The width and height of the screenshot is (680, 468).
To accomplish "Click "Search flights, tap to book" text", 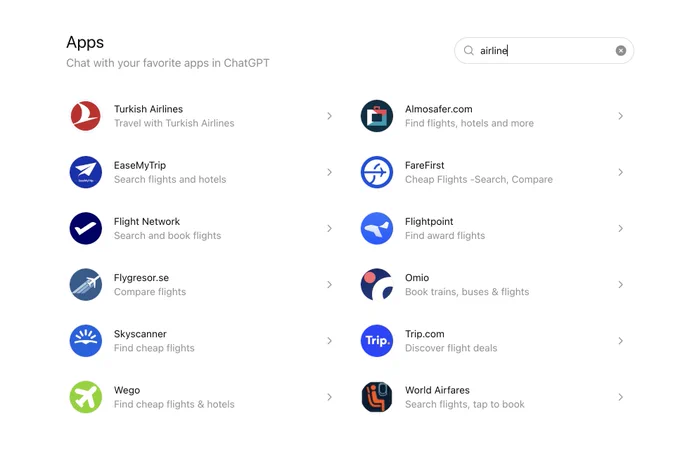I will coord(464,404).
